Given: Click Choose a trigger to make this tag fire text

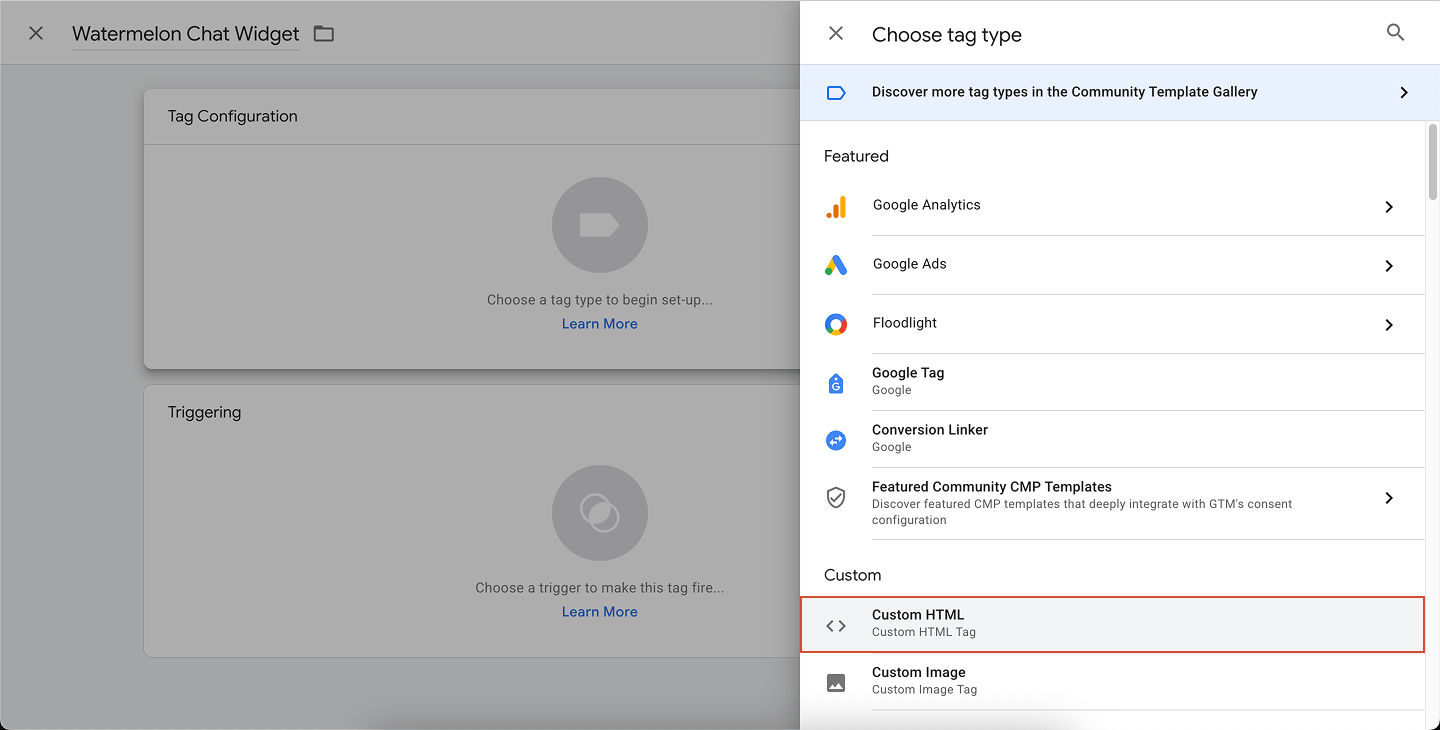Looking at the screenshot, I should tap(600, 588).
